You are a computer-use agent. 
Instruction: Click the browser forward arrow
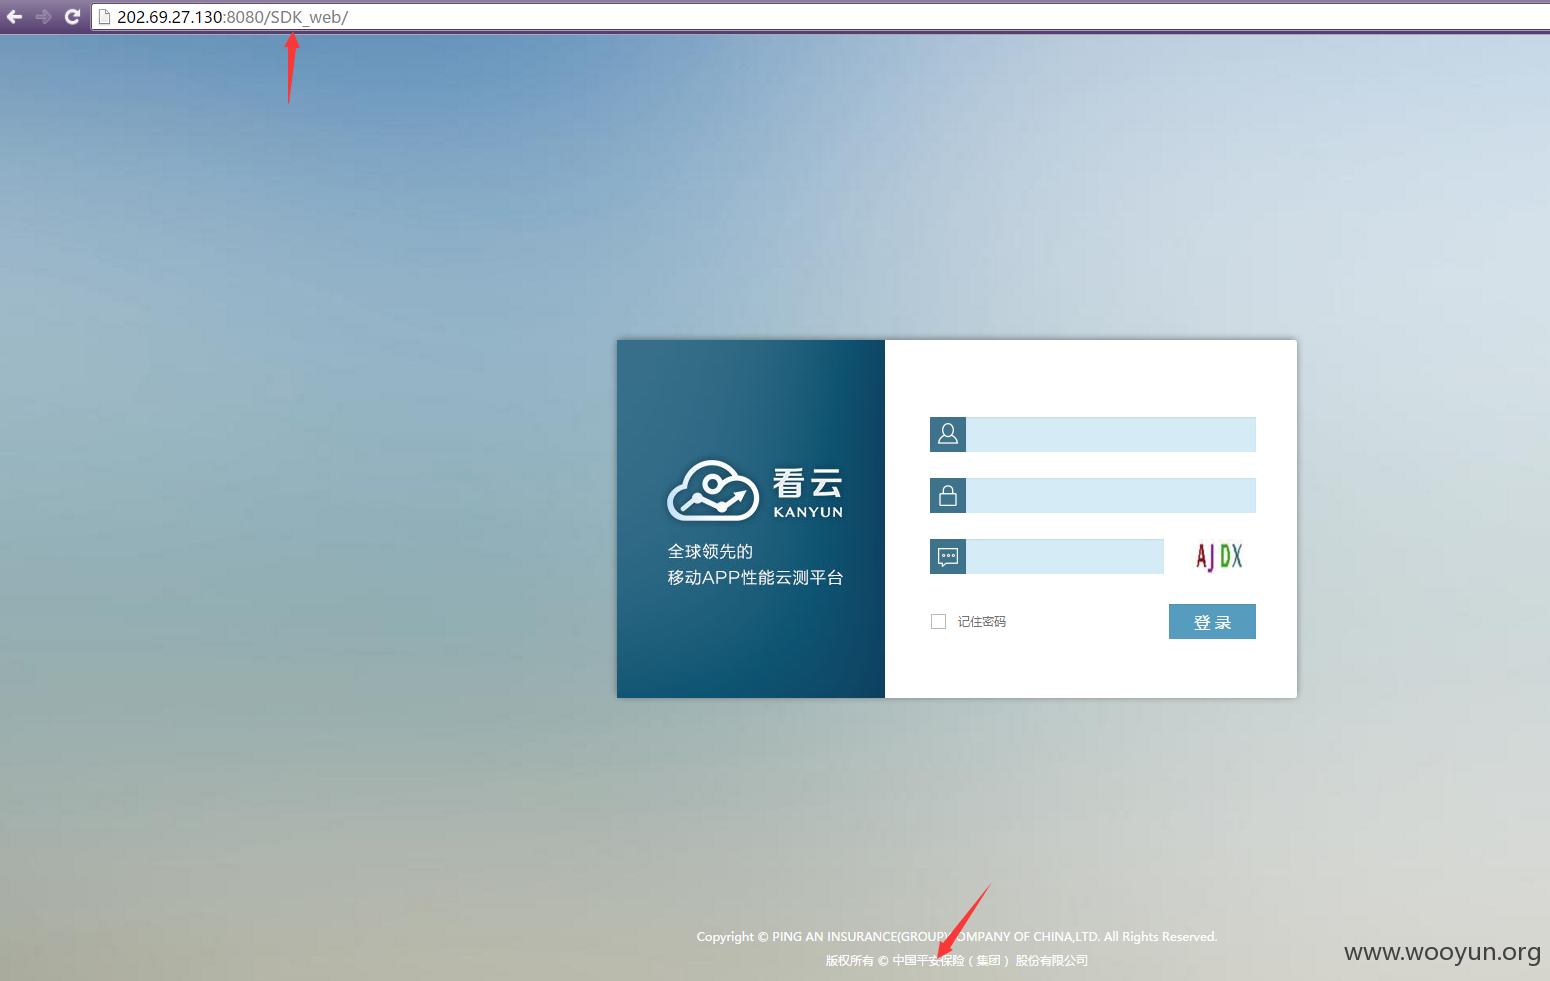pos(43,17)
